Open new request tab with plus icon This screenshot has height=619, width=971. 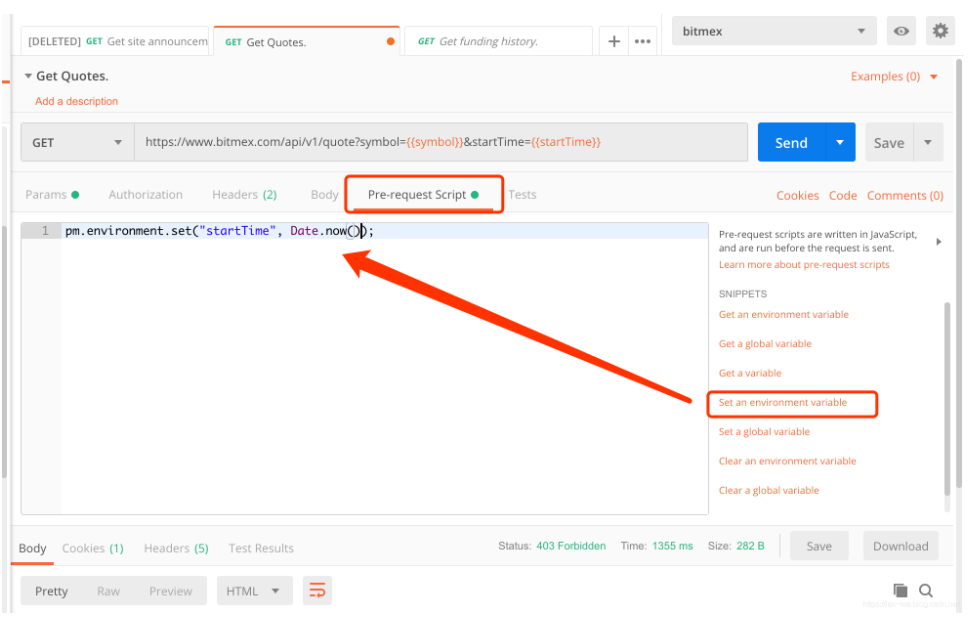(614, 41)
